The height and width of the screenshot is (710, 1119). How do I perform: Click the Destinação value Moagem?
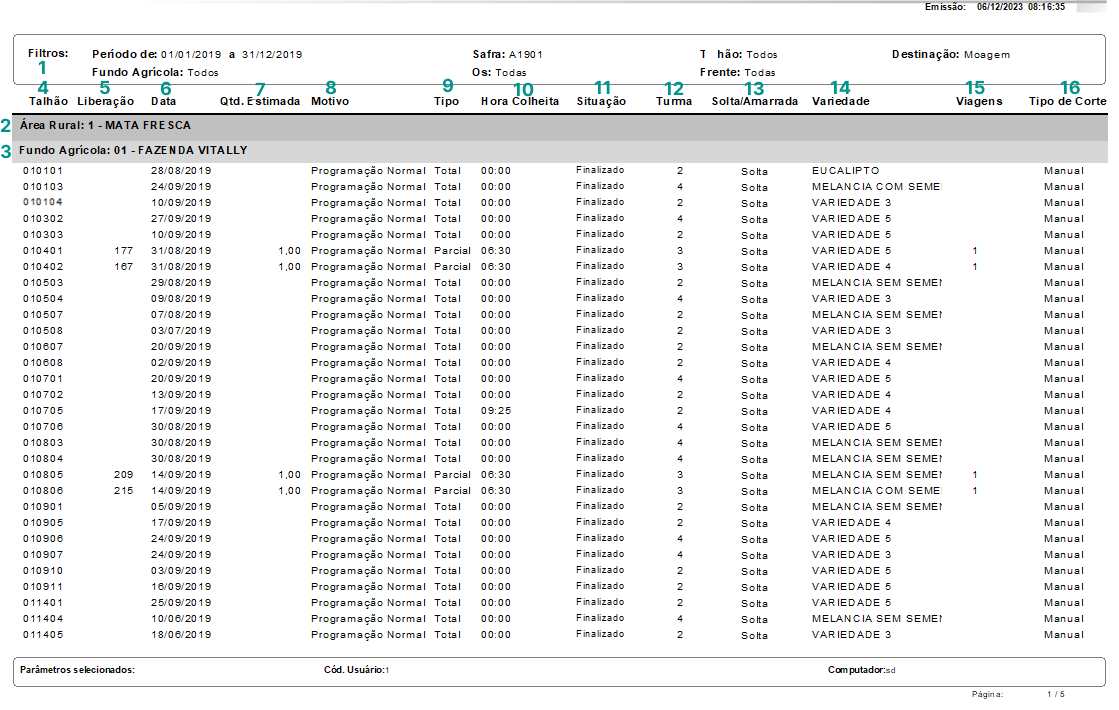pos(987,54)
